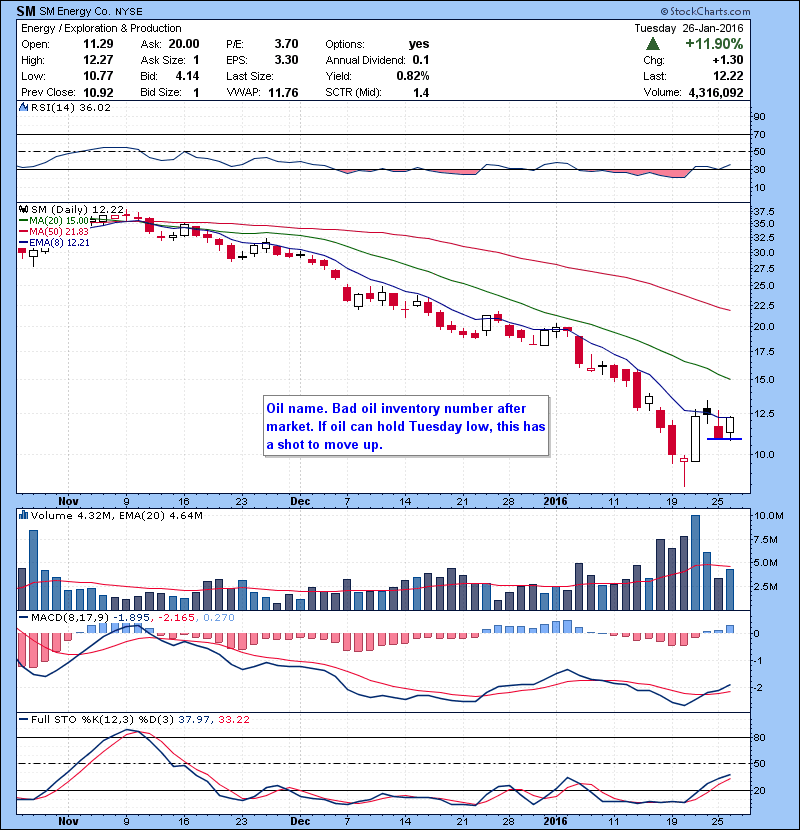
Task: Click the SM (Daily) candlestick icon
Action: point(23,210)
